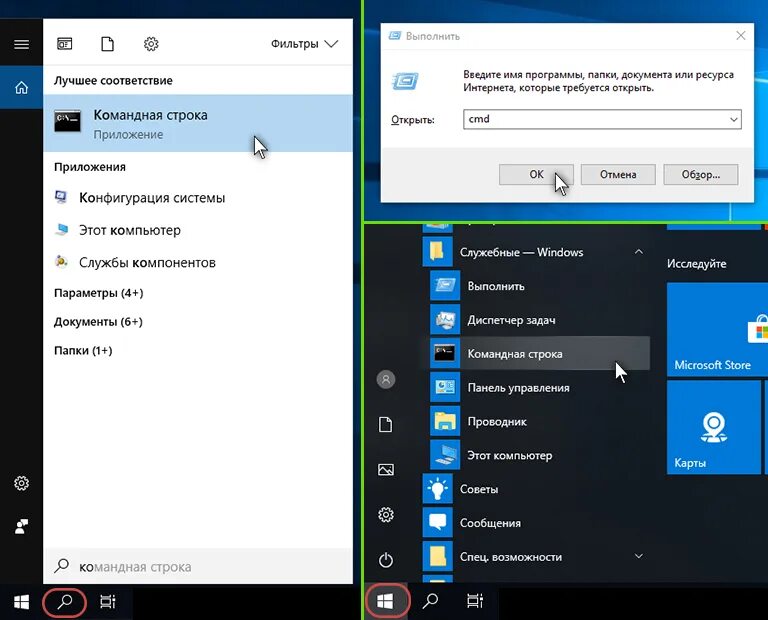768x620 pixels.
Task: Show Параметры (4+) results
Action: [98, 293]
